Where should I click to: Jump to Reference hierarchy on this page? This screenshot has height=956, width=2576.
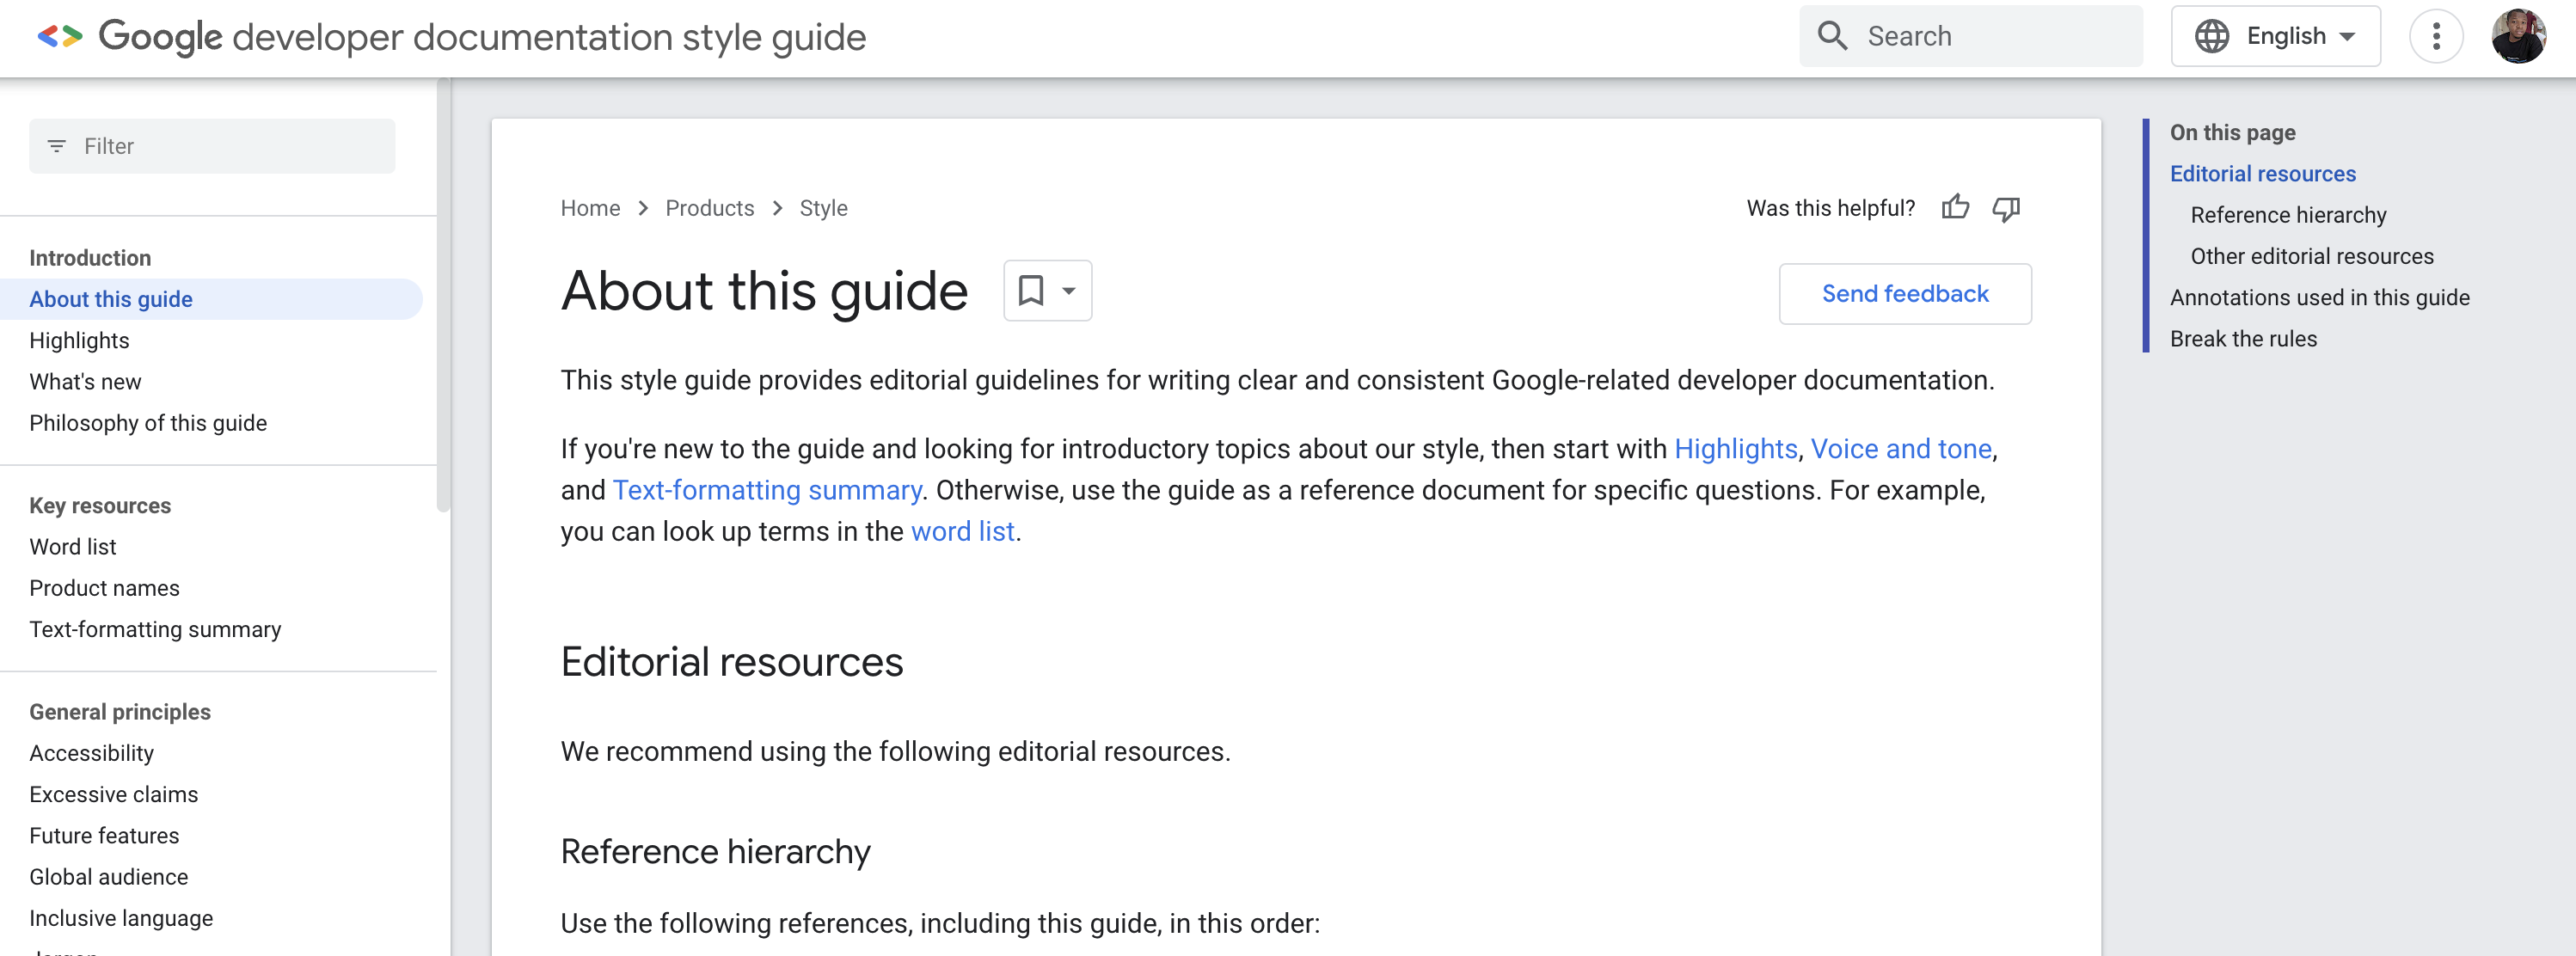click(2287, 215)
